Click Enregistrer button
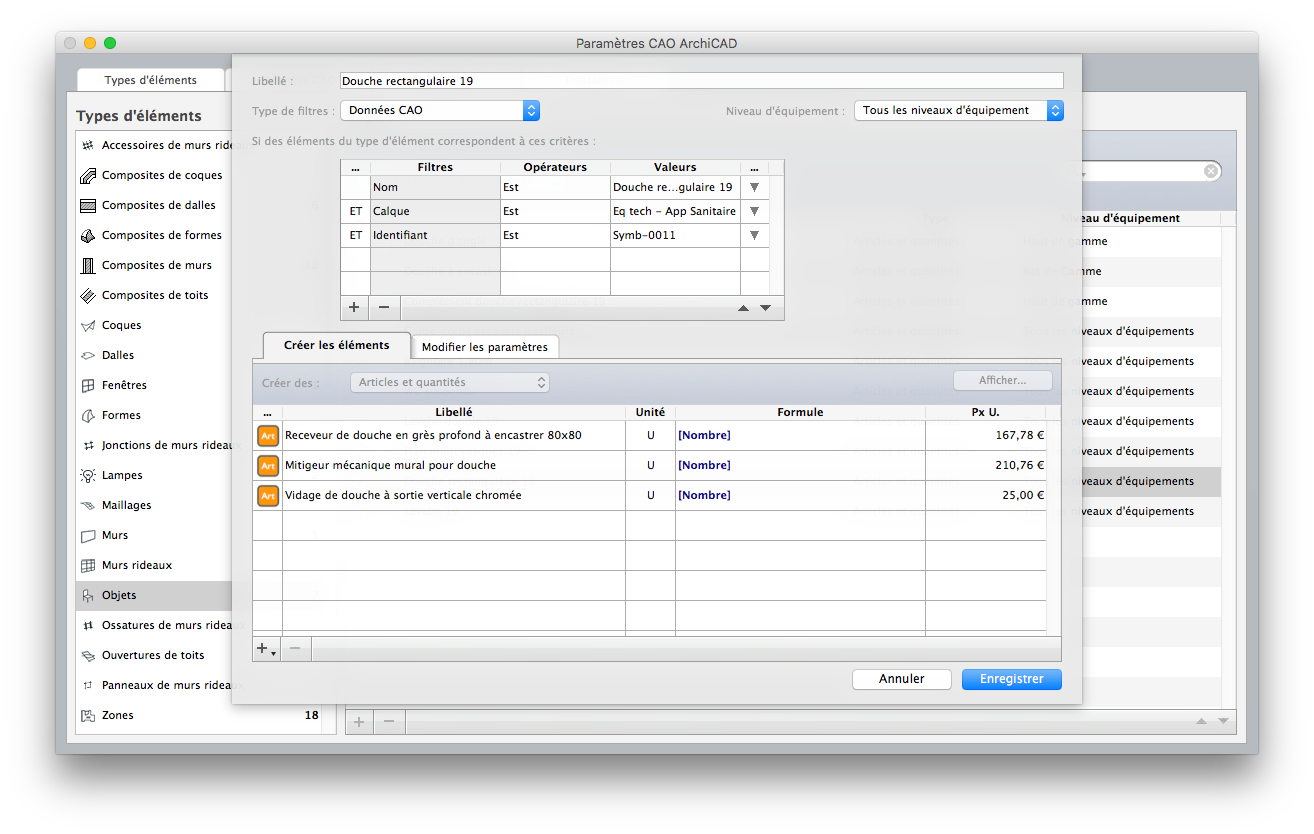The height and width of the screenshot is (834, 1314). click(x=1012, y=679)
